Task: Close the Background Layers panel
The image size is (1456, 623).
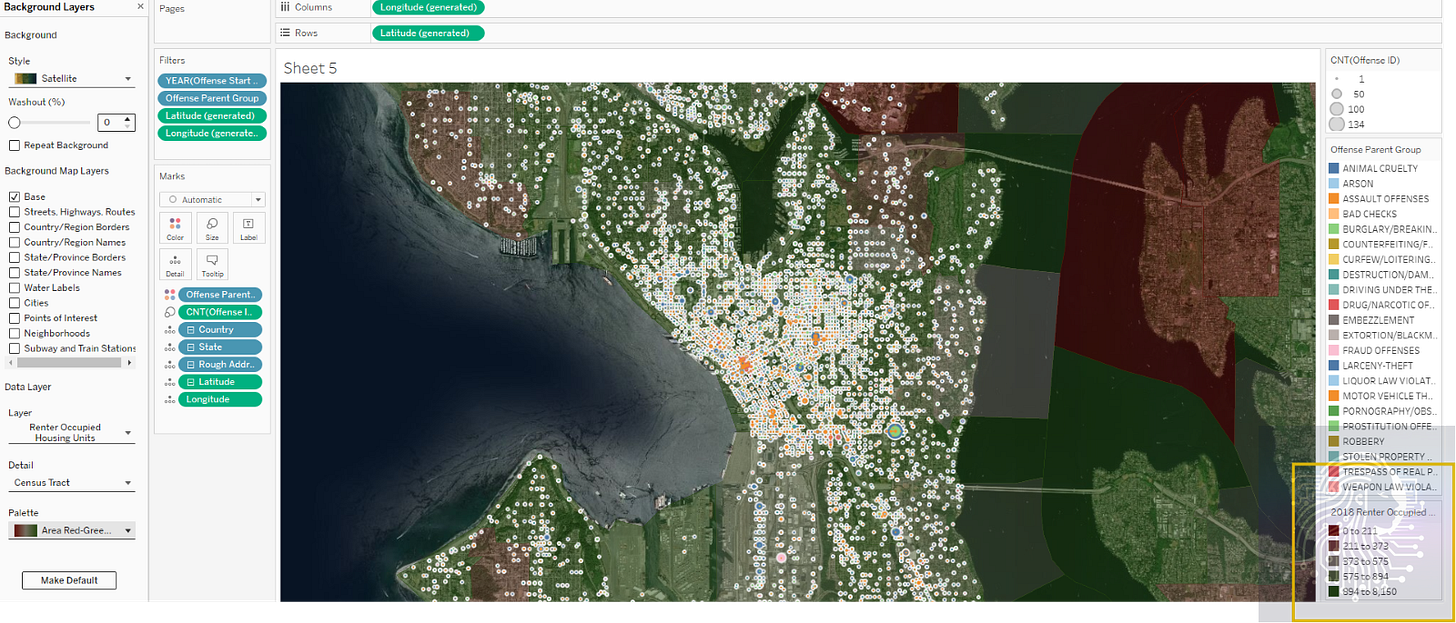Action: pyautogui.click(x=139, y=6)
